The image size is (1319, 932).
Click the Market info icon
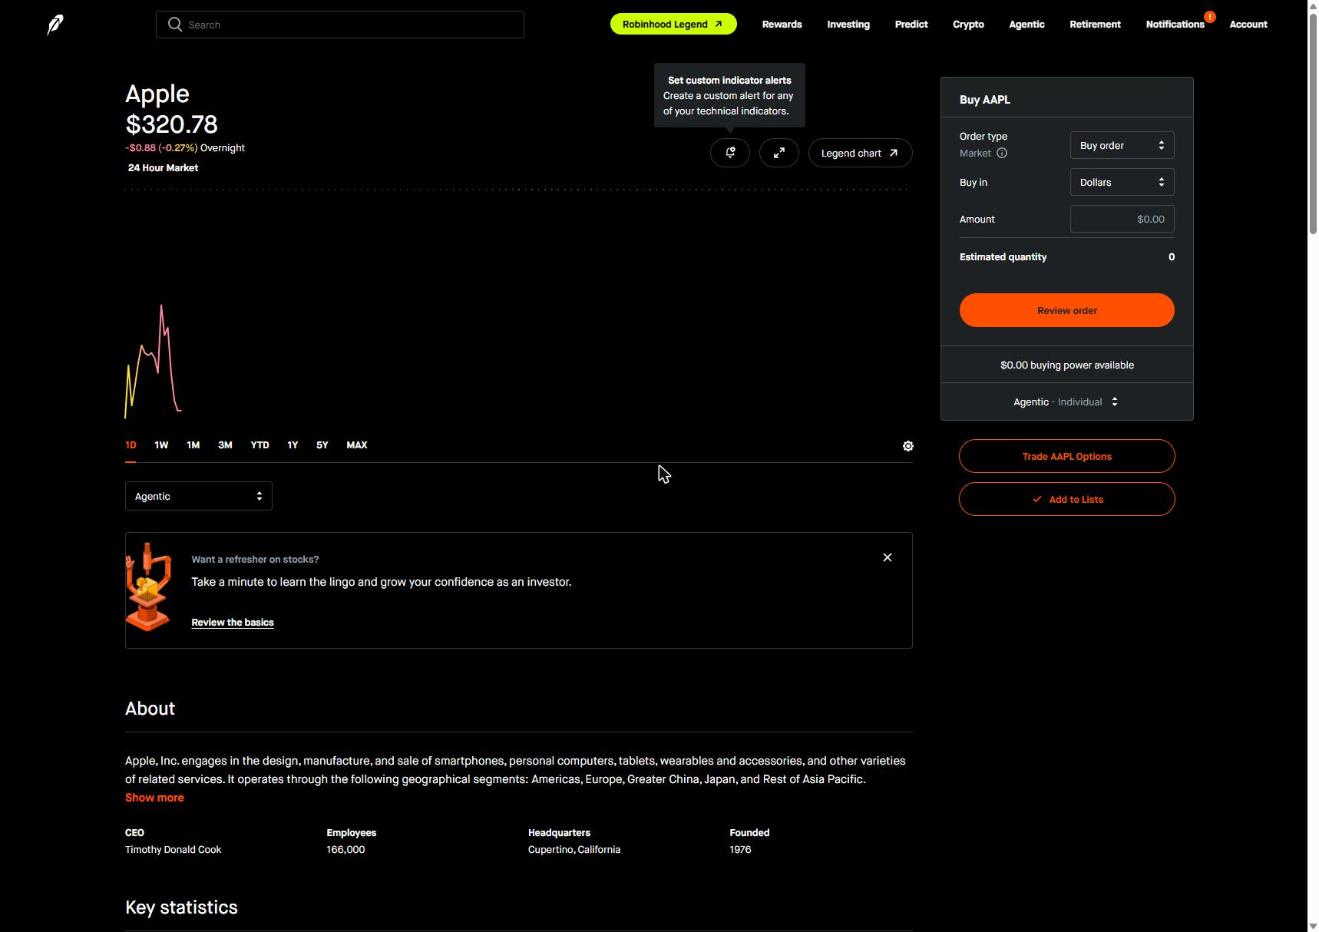[1002, 153]
